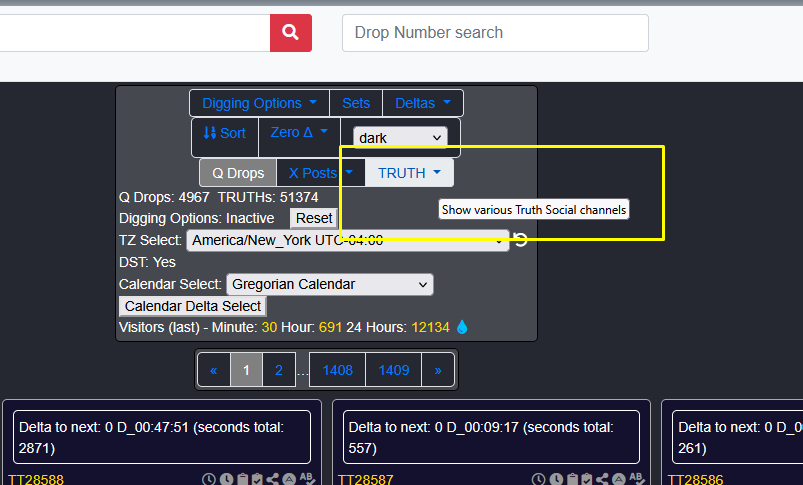Click the AB spell-check icon on TT28588
The width and height of the screenshot is (803, 485).
(308, 478)
